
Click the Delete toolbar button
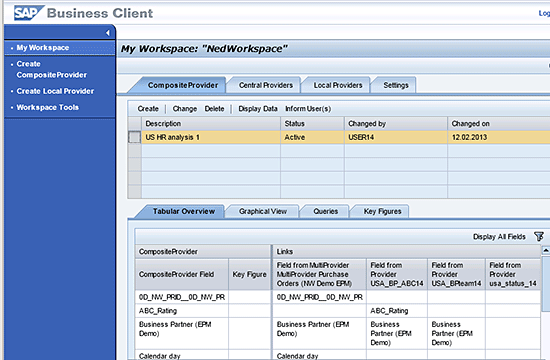(x=214, y=109)
